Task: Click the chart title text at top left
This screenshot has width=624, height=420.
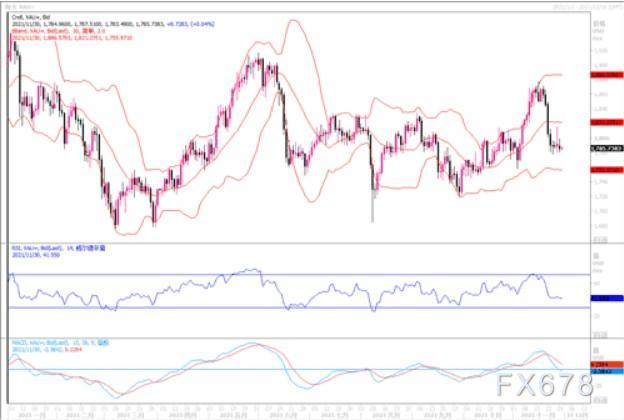Action: tap(22, 7)
